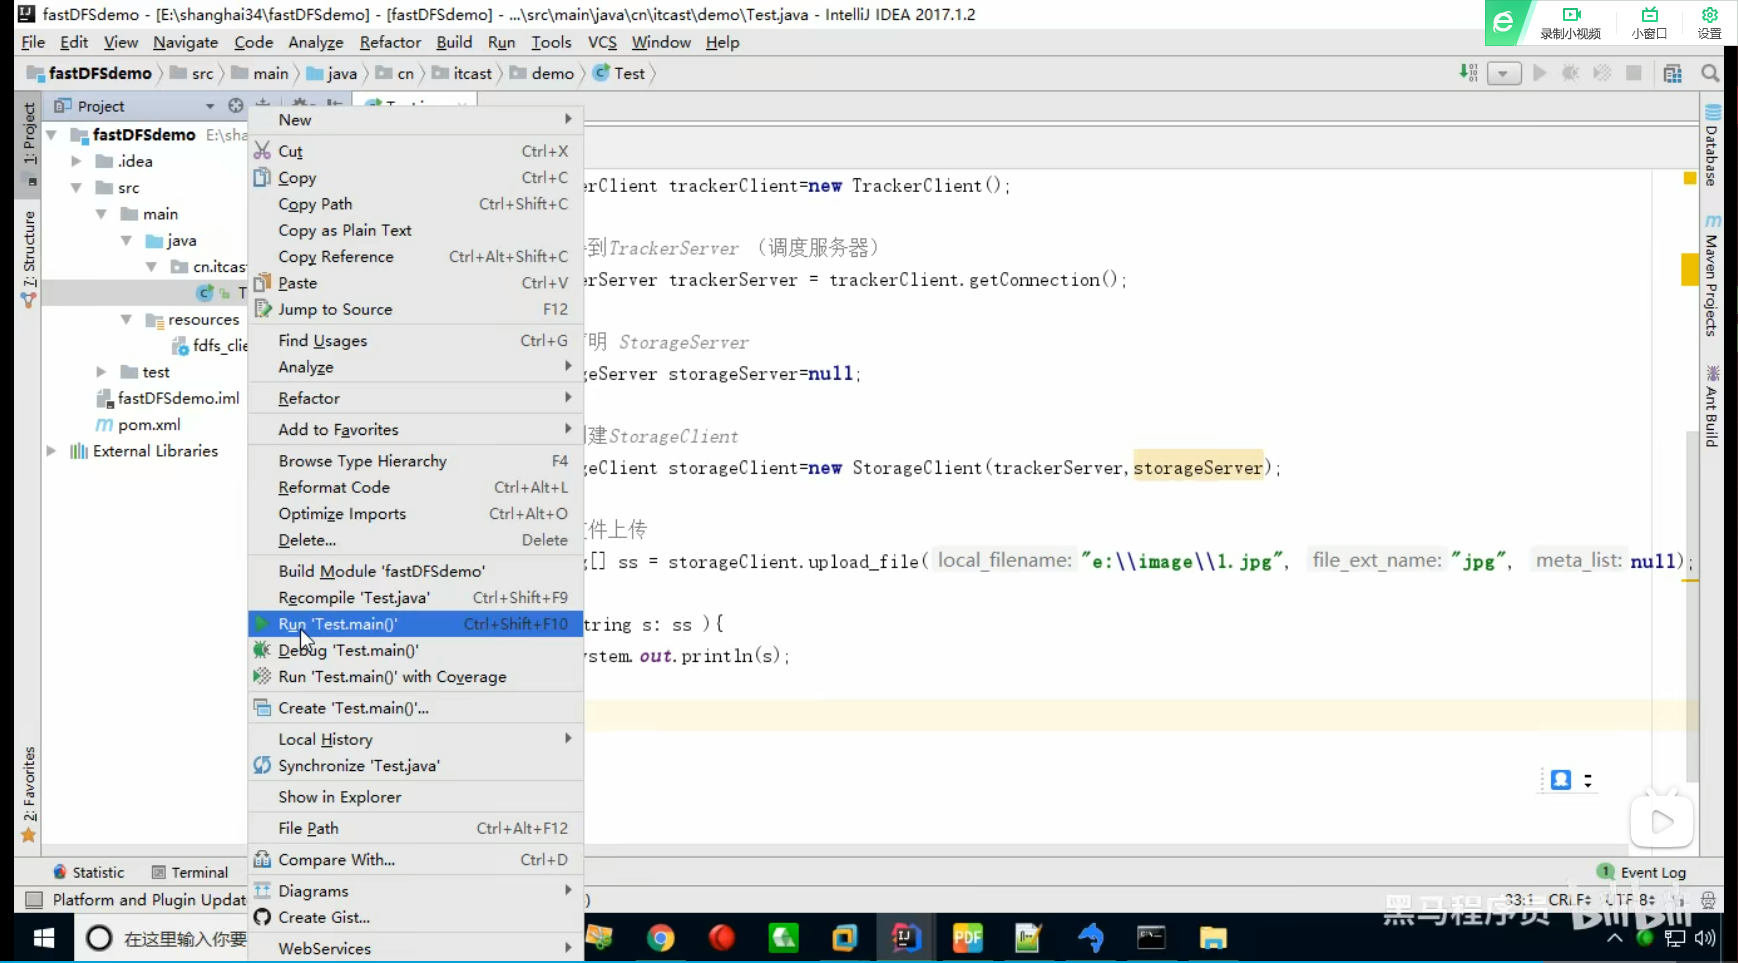Image resolution: width=1738 pixels, height=963 pixels.
Task: Expand the test folder
Action: (x=101, y=372)
